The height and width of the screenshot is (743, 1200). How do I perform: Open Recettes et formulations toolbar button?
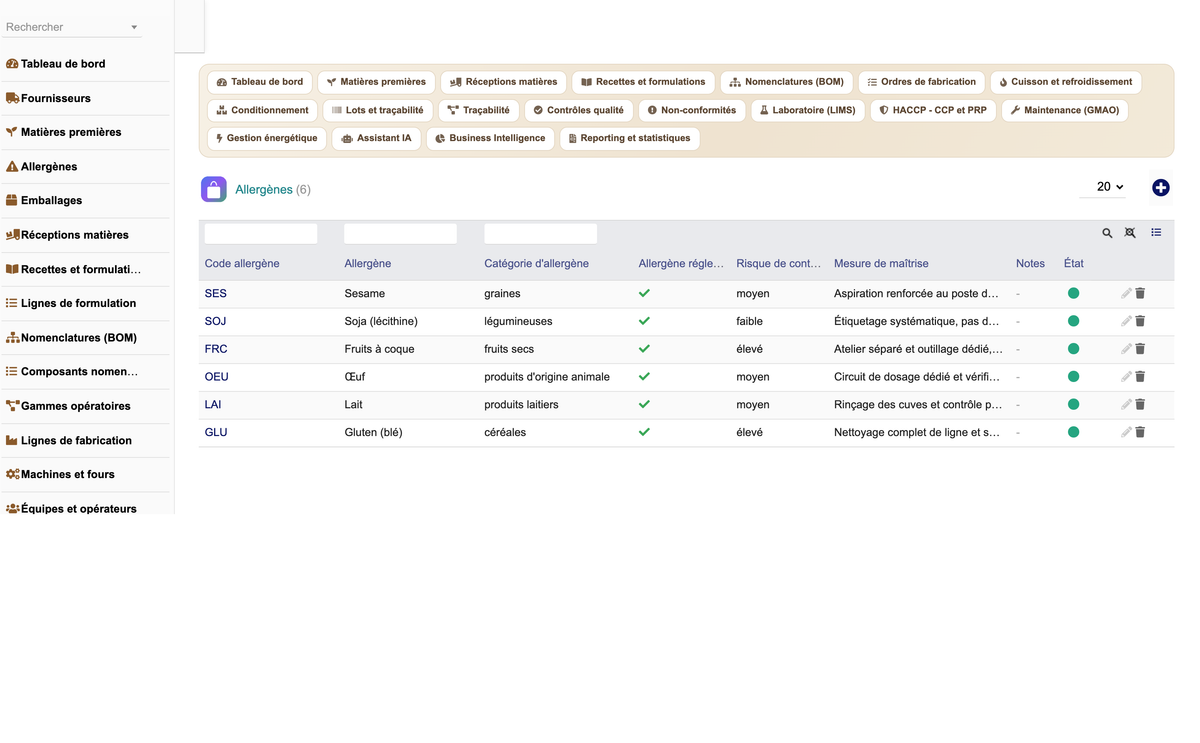pos(643,82)
